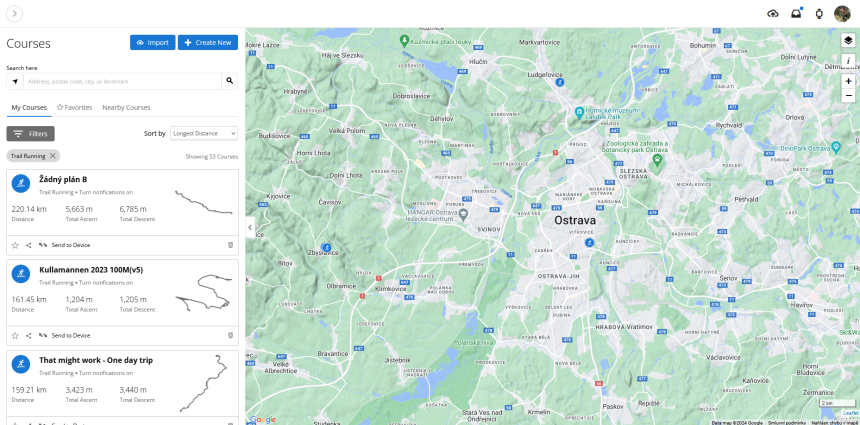The image size is (860, 425).
Task: Collapse the courses panel with map-edge arrow
Action: click(x=250, y=227)
